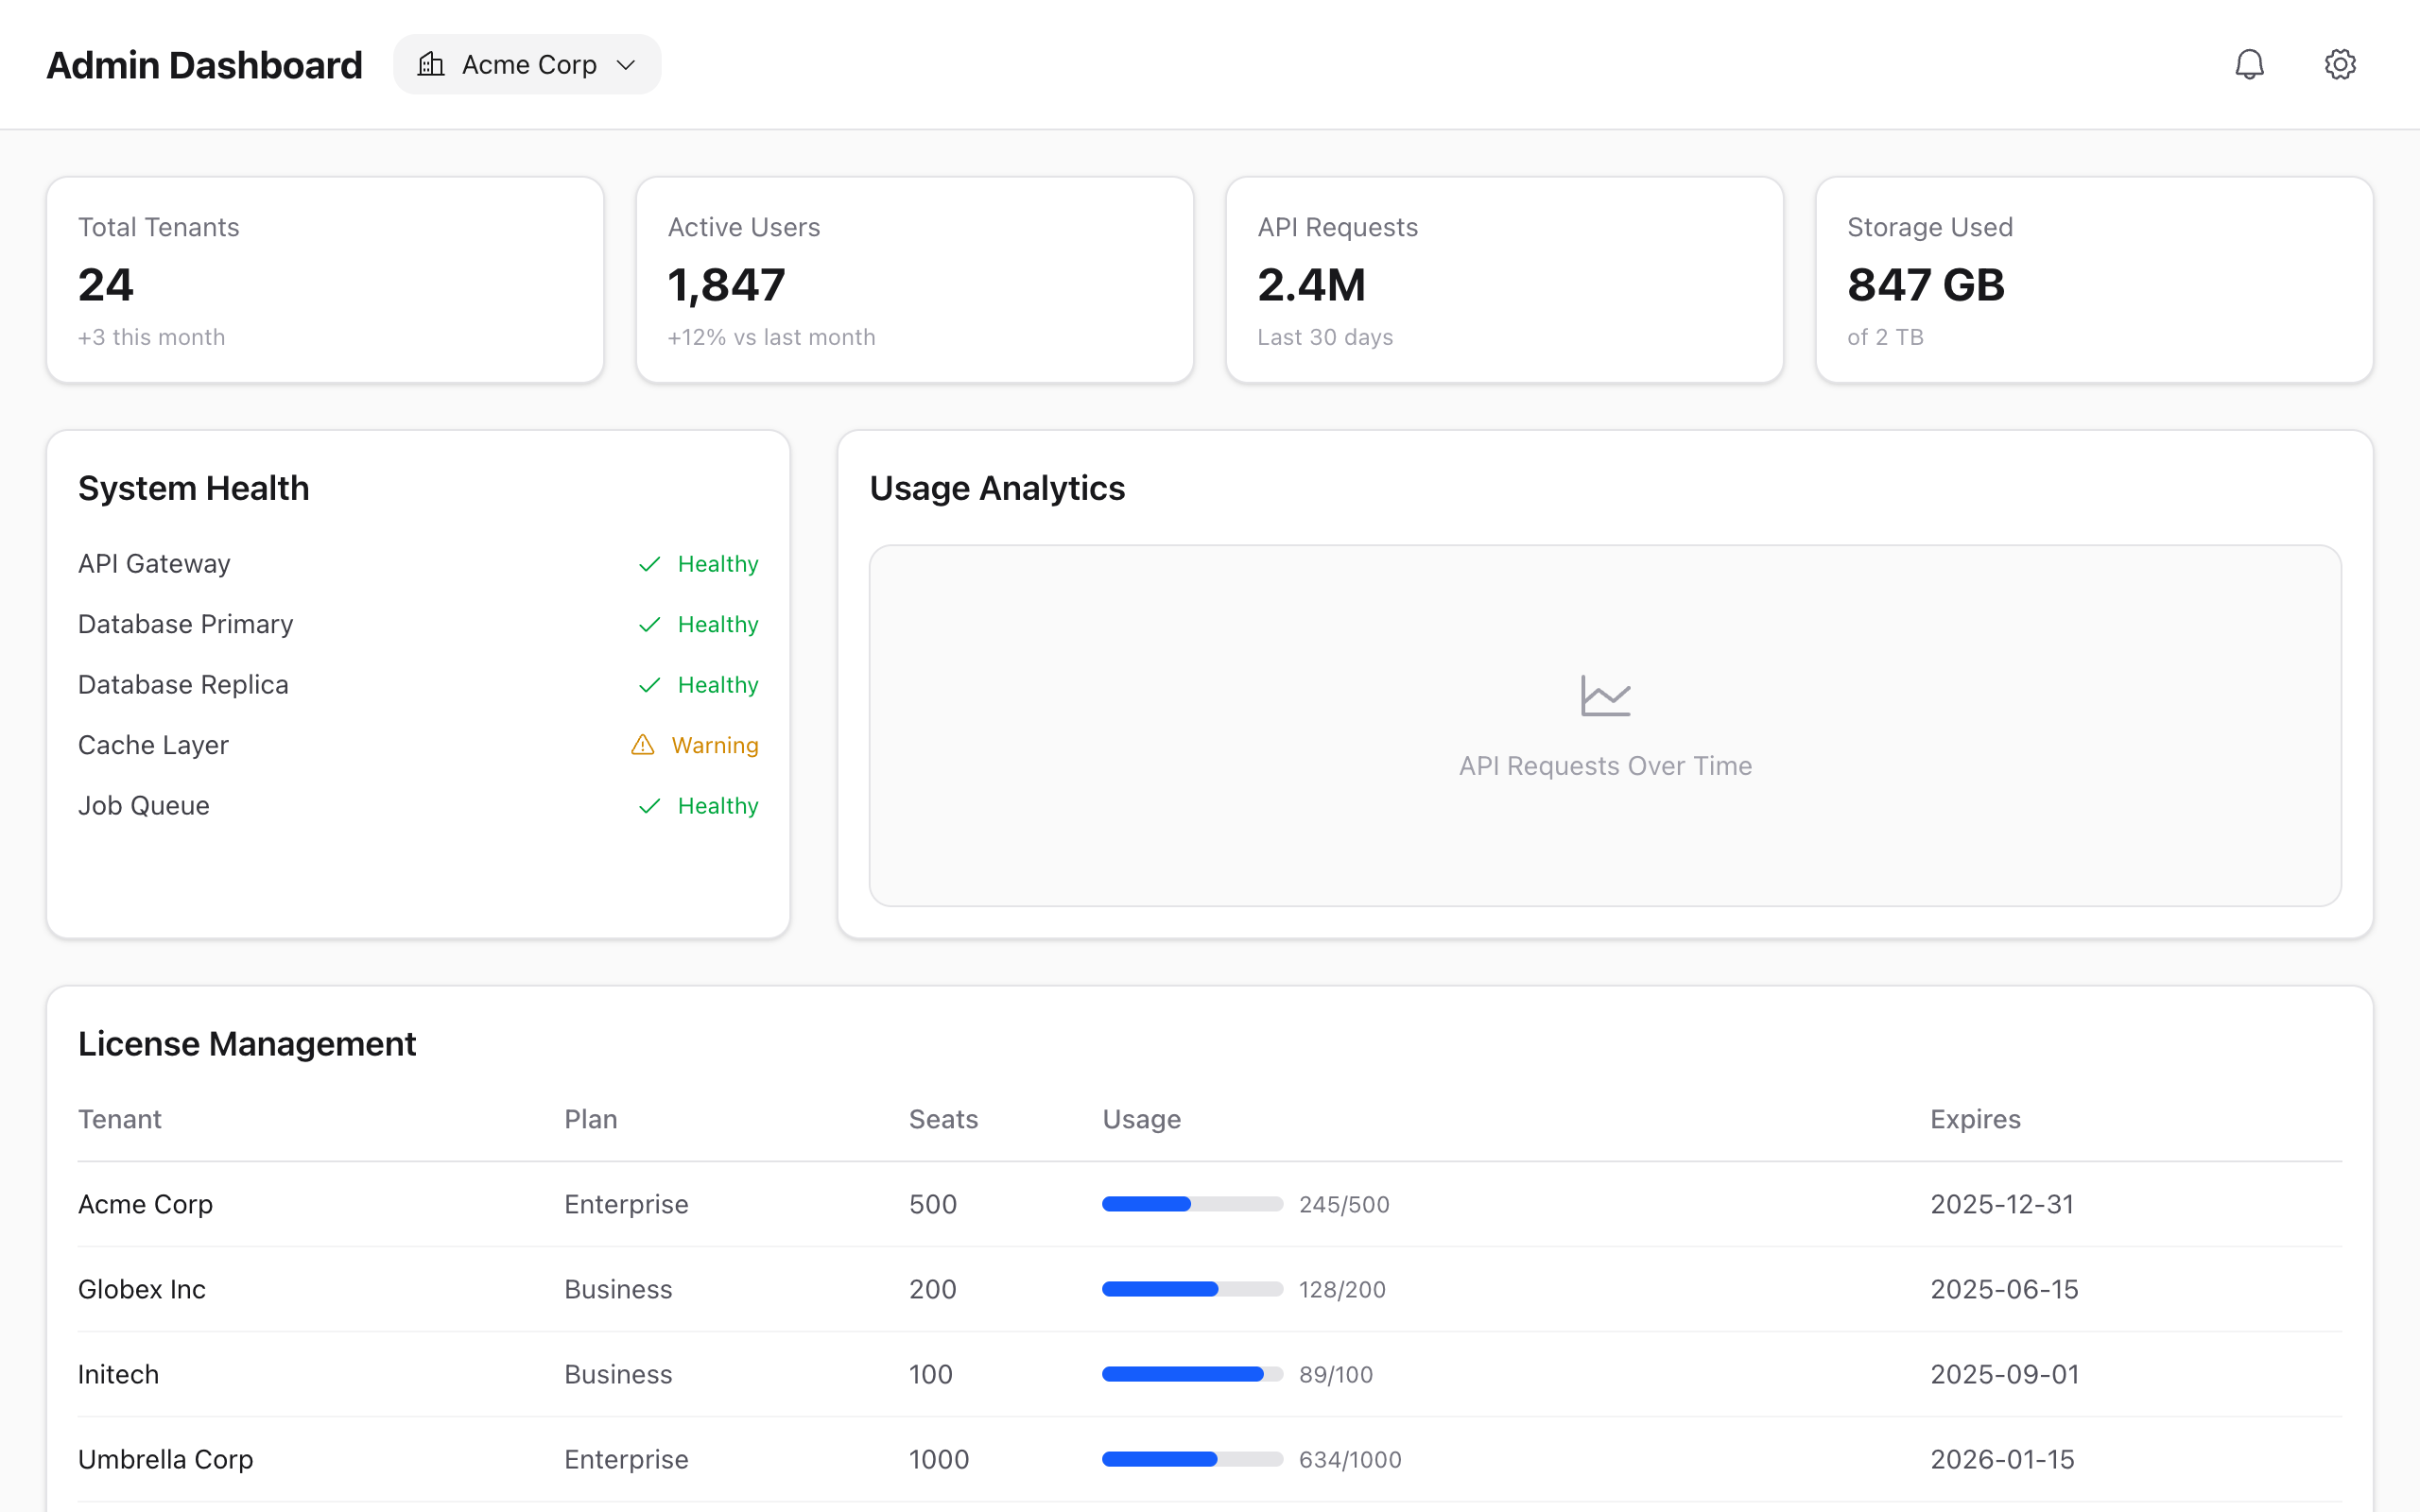Click the API Requests Over Time chart area
This screenshot has width=2420, height=1512.
click(1604, 727)
